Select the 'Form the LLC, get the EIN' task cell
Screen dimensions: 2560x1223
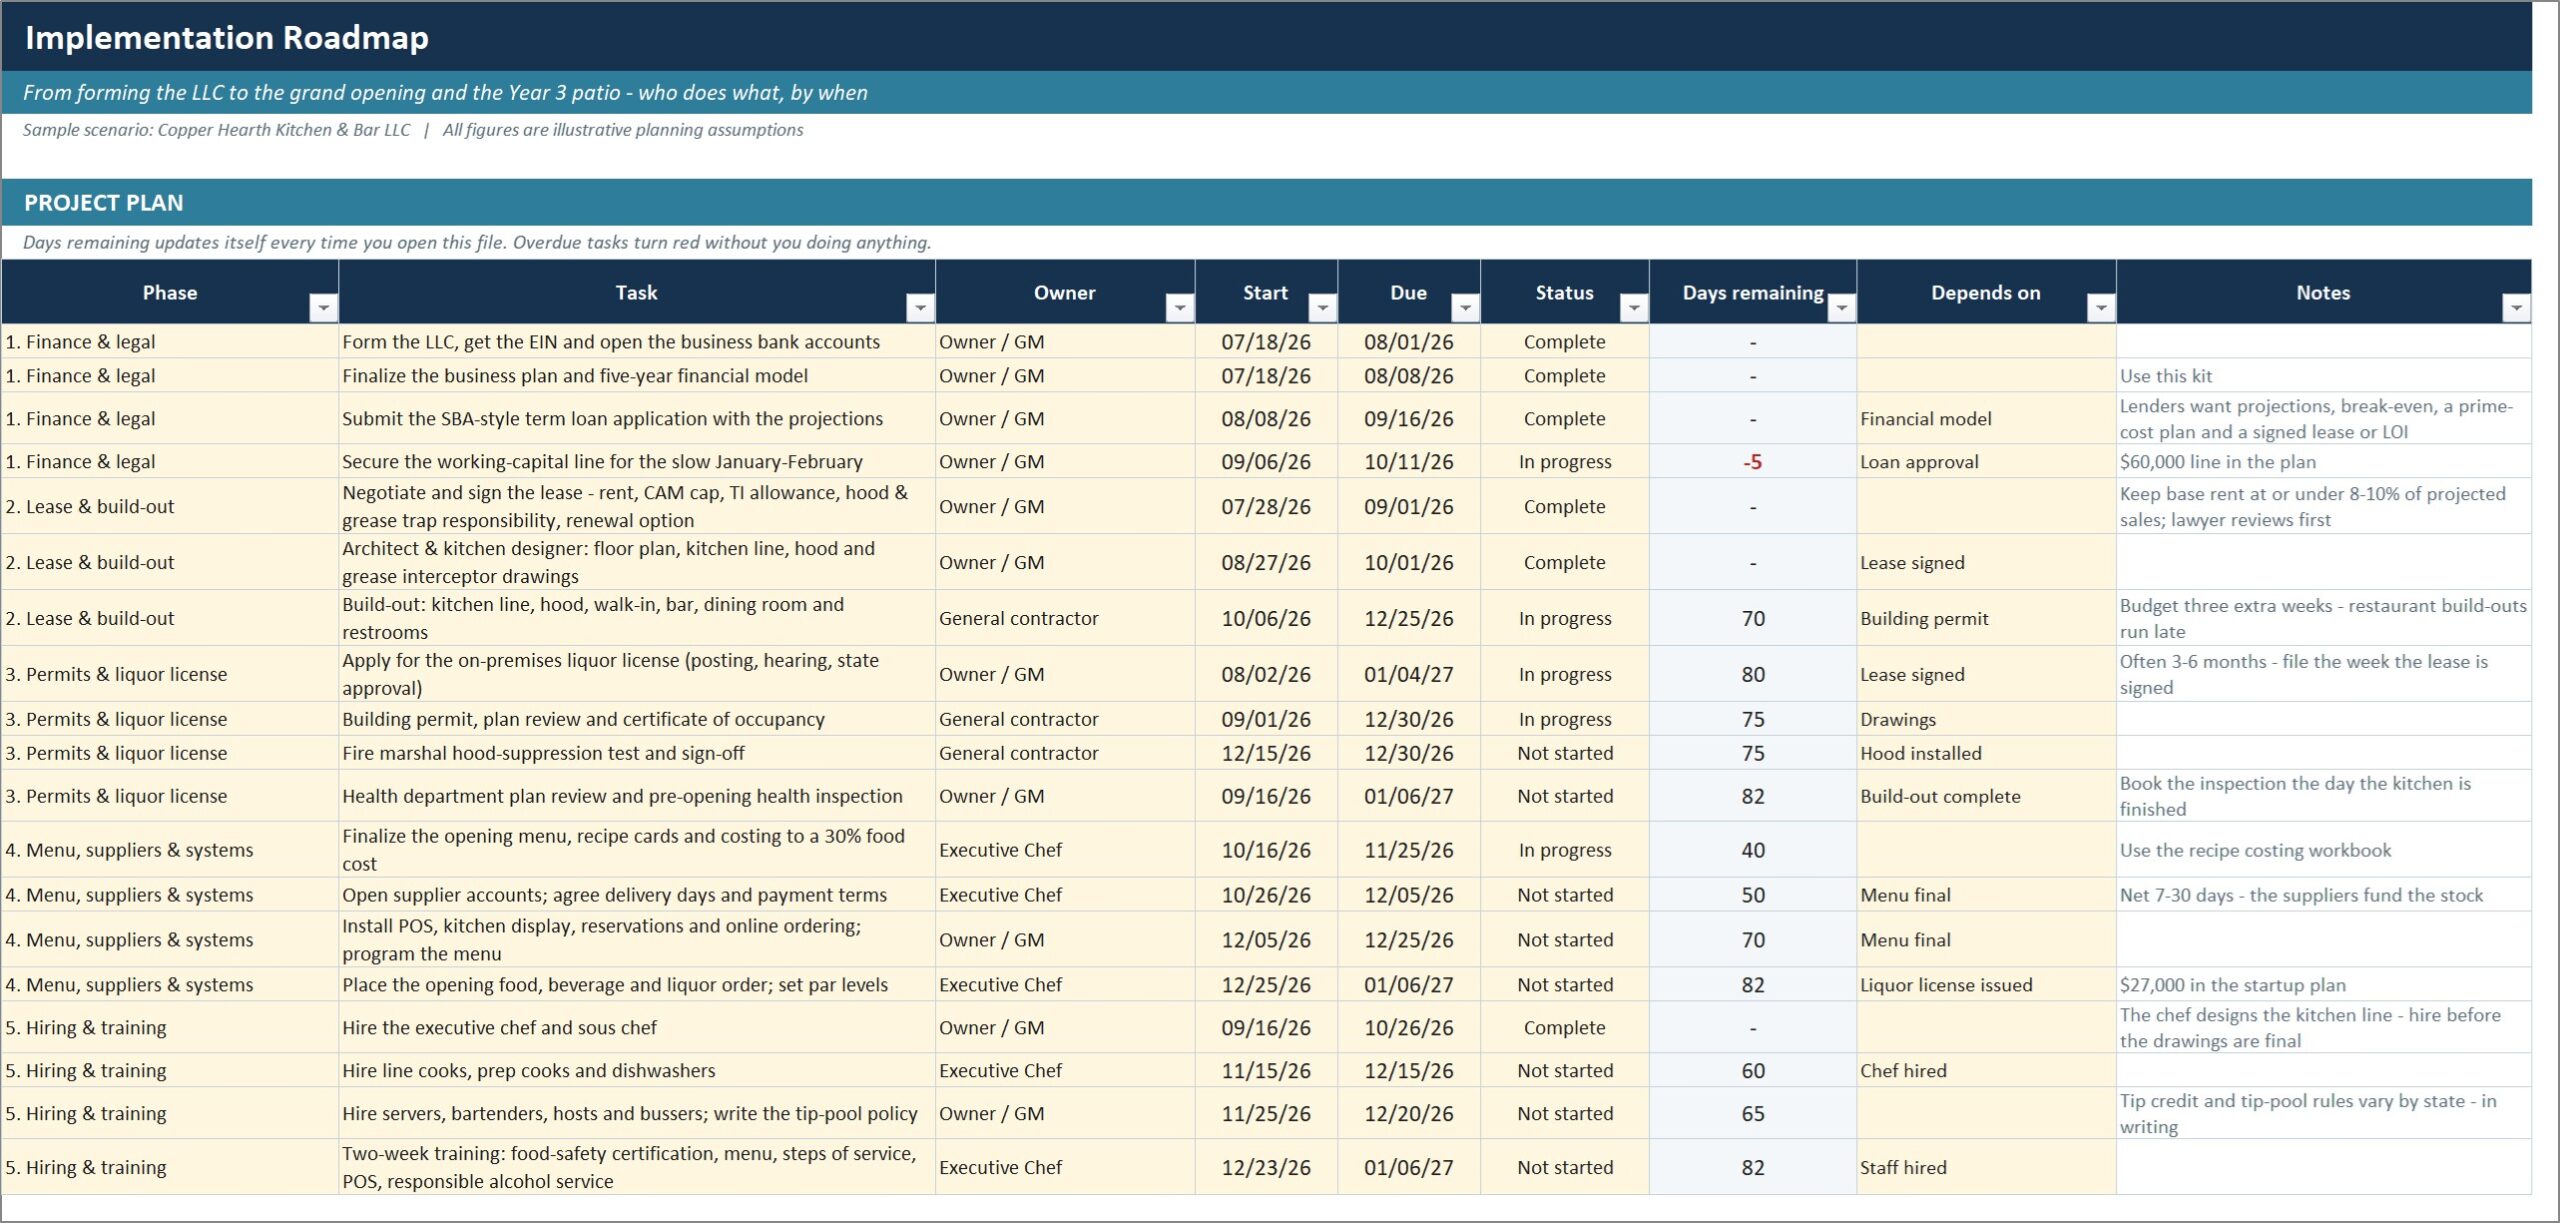(x=637, y=342)
